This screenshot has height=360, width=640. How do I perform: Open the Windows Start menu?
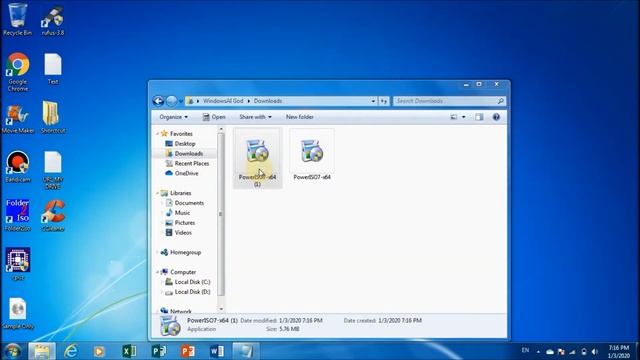[13, 351]
